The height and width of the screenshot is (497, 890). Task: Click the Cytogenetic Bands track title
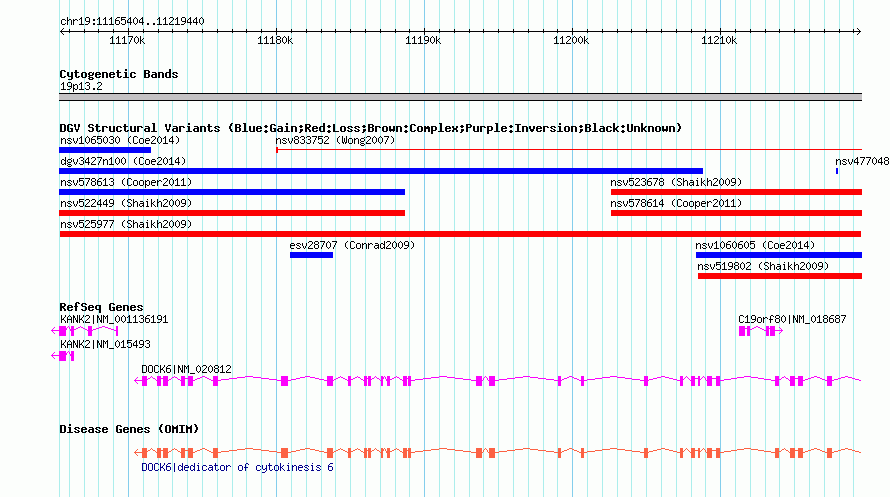pos(119,74)
